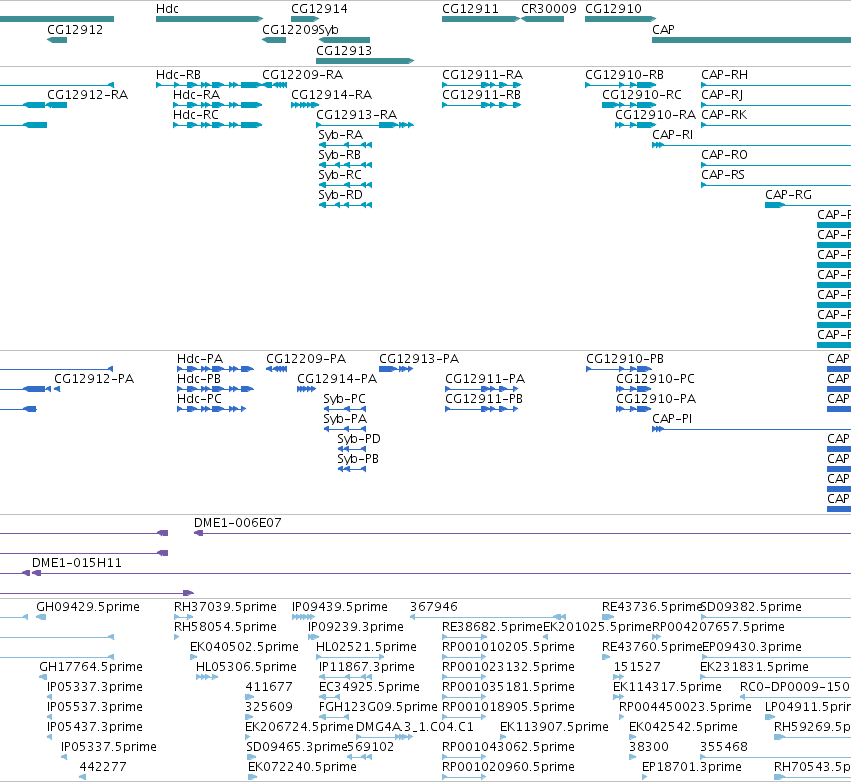The height and width of the screenshot is (782, 851).
Task: Select CAP-PI protein label
Action: [672, 419]
